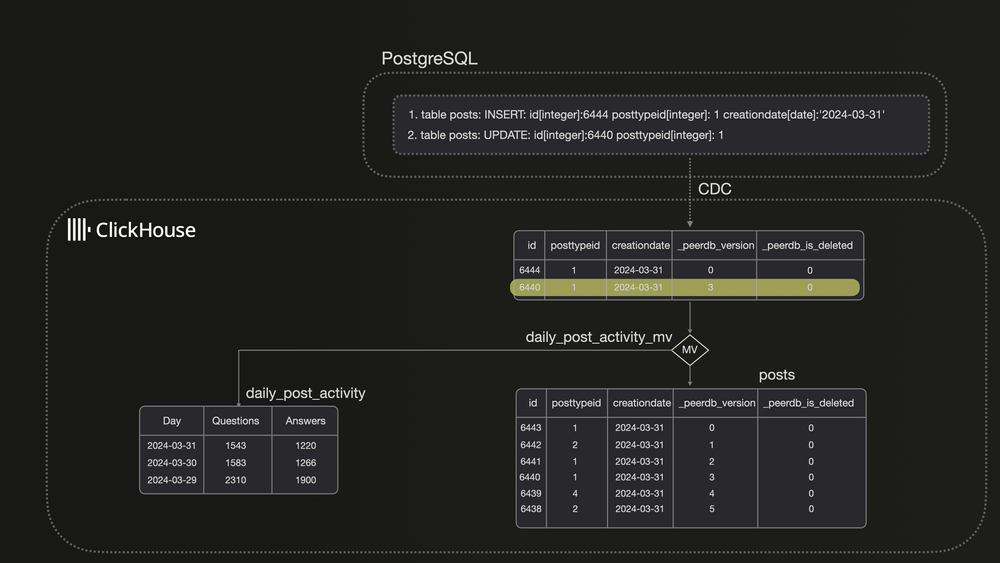Click the daily_post_activity table title
This screenshot has width=1000, height=563.
point(305,393)
